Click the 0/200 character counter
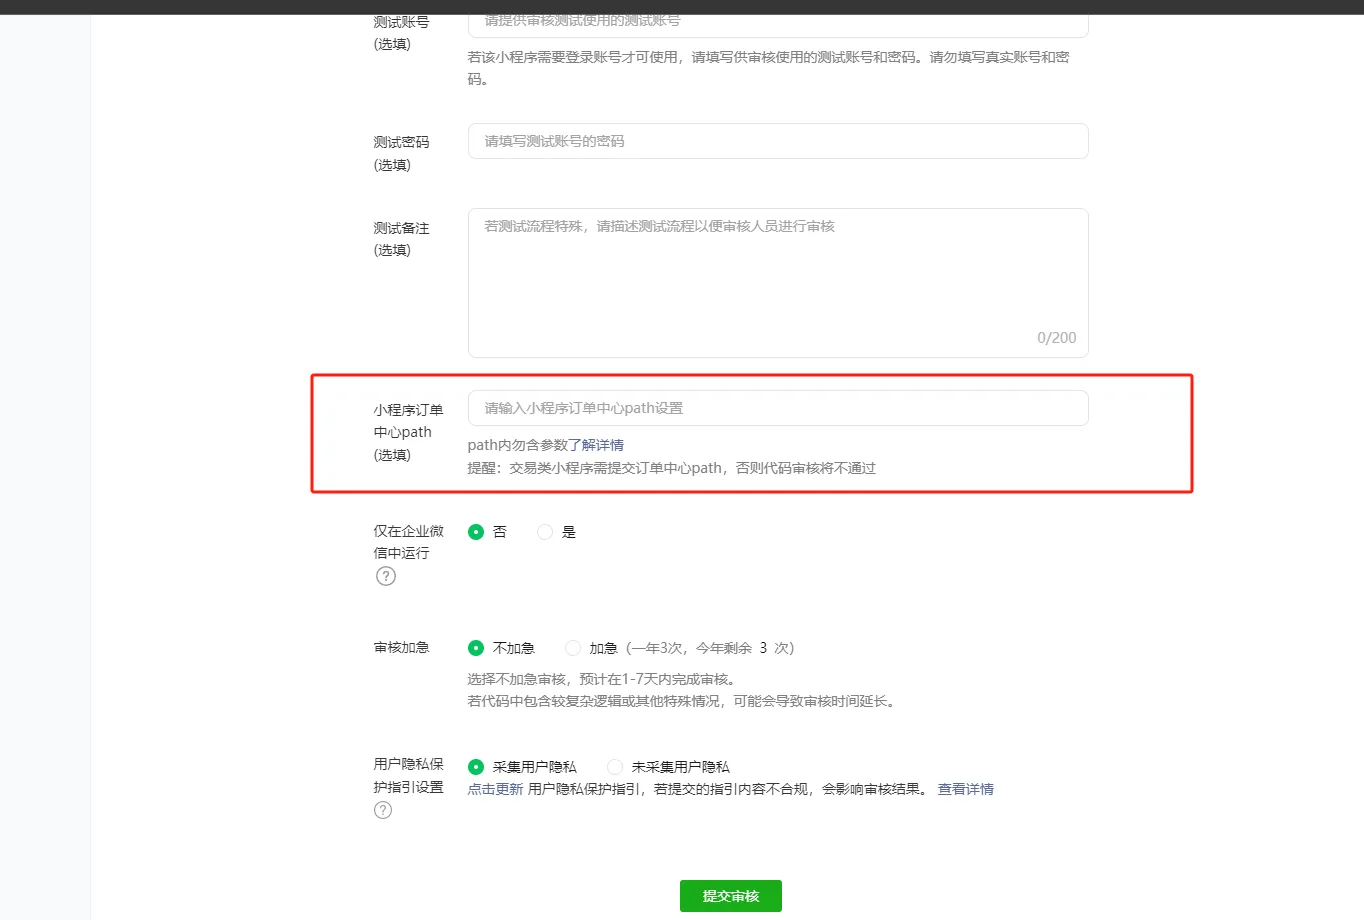The image size is (1364, 920). (1057, 338)
